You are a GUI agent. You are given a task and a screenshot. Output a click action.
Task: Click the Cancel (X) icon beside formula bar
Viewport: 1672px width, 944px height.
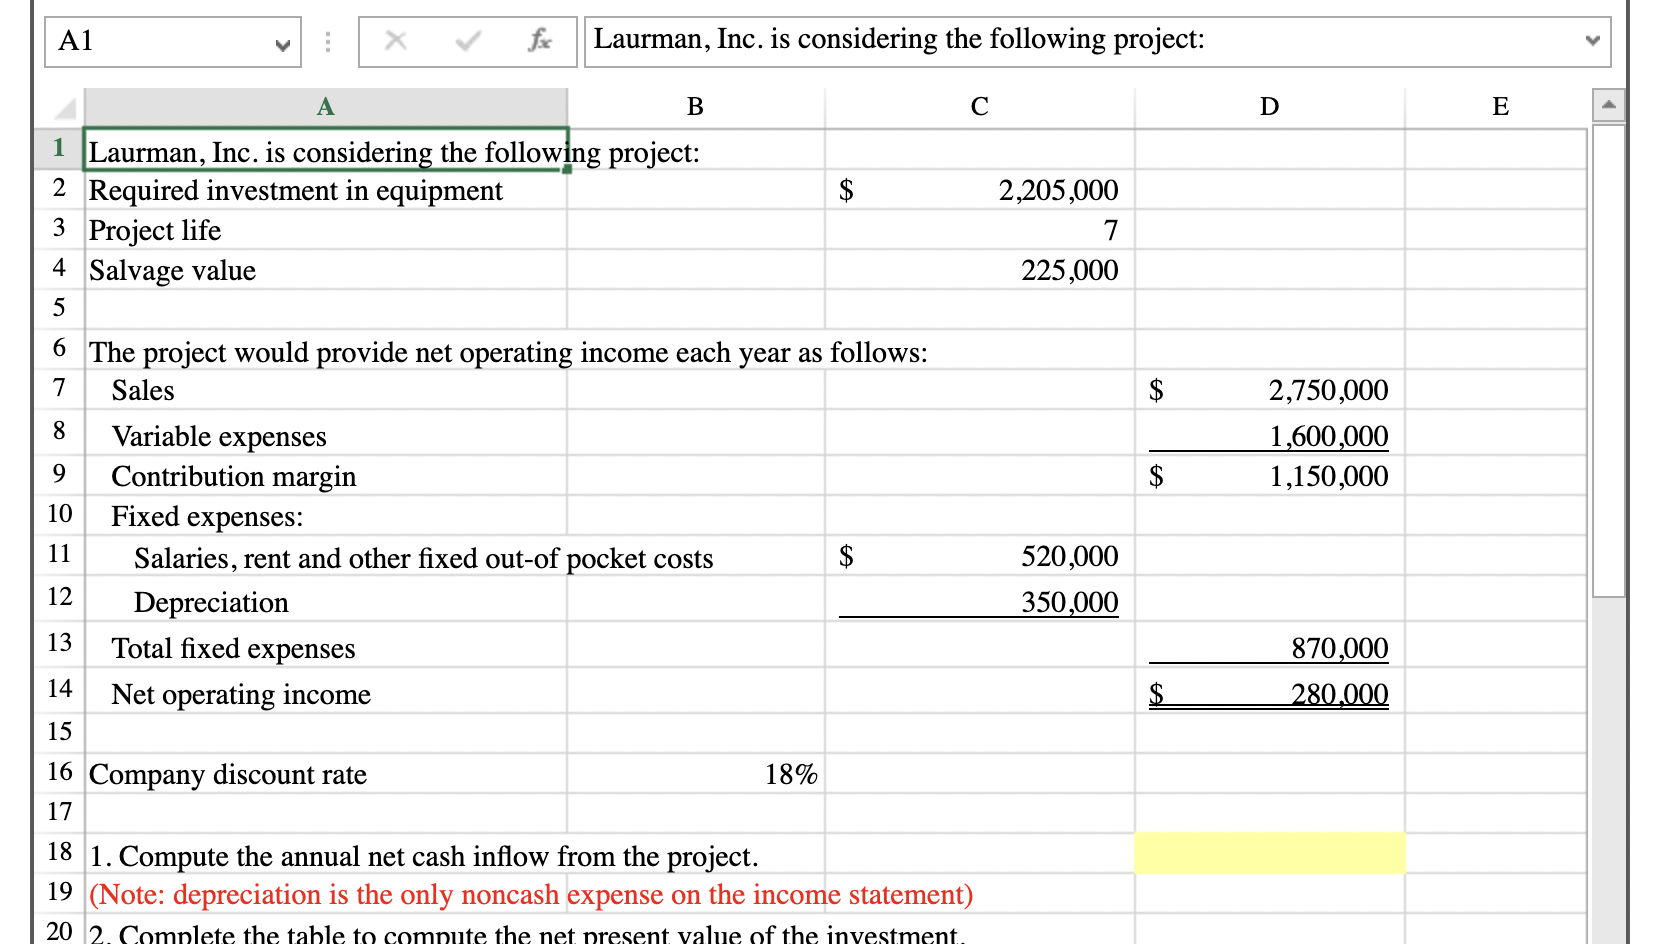pyautogui.click(x=396, y=41)
